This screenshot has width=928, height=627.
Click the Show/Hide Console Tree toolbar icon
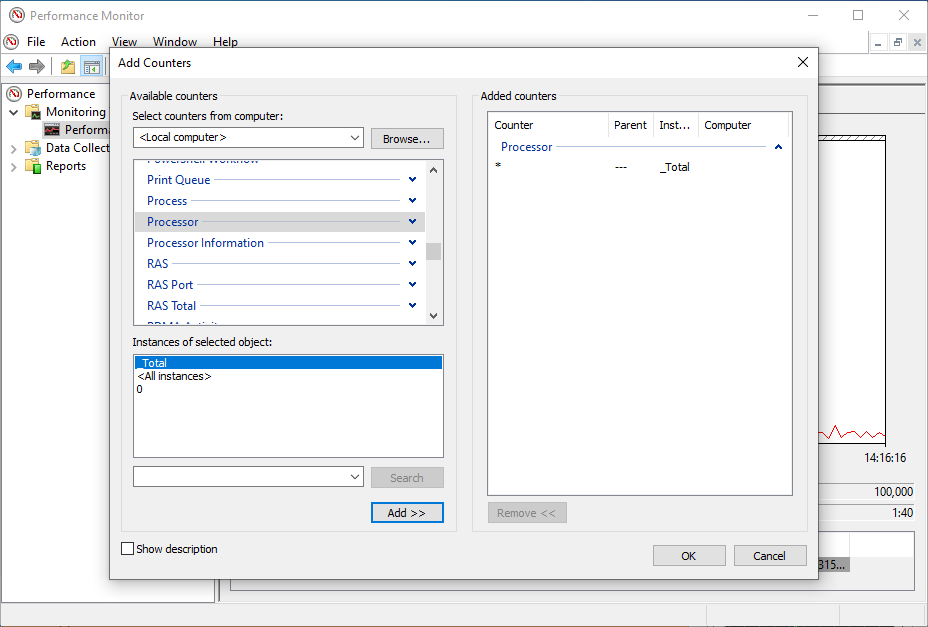pyautogui.click(x=91, y=67)
